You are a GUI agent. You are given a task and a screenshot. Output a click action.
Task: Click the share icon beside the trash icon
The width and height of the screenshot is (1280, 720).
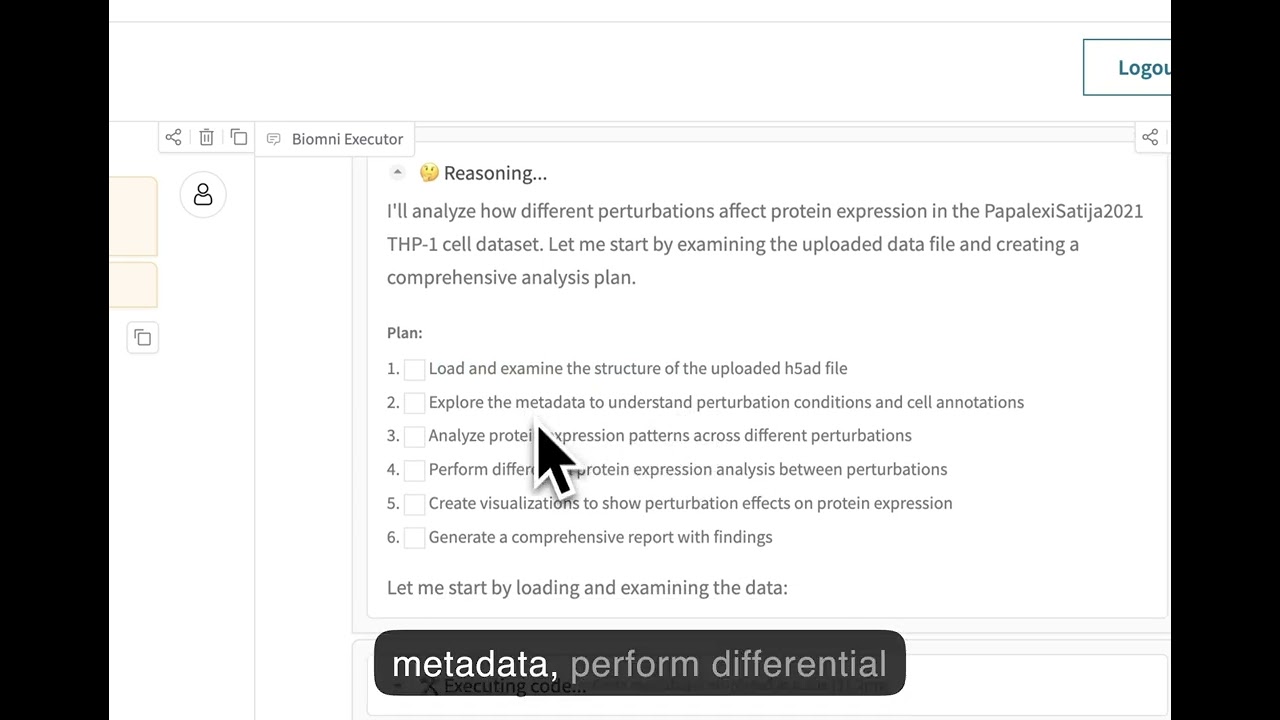[x=173, y=137]
